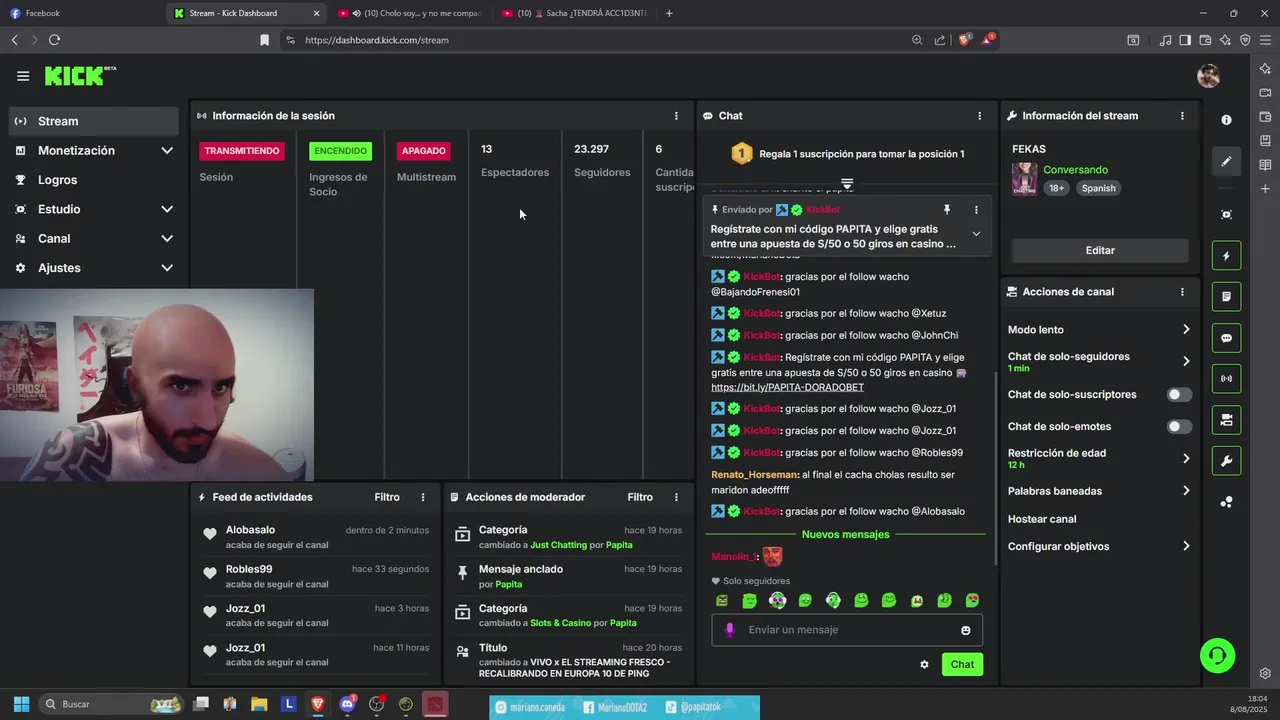Reload the page with browser refresh button

coord(54,40)
